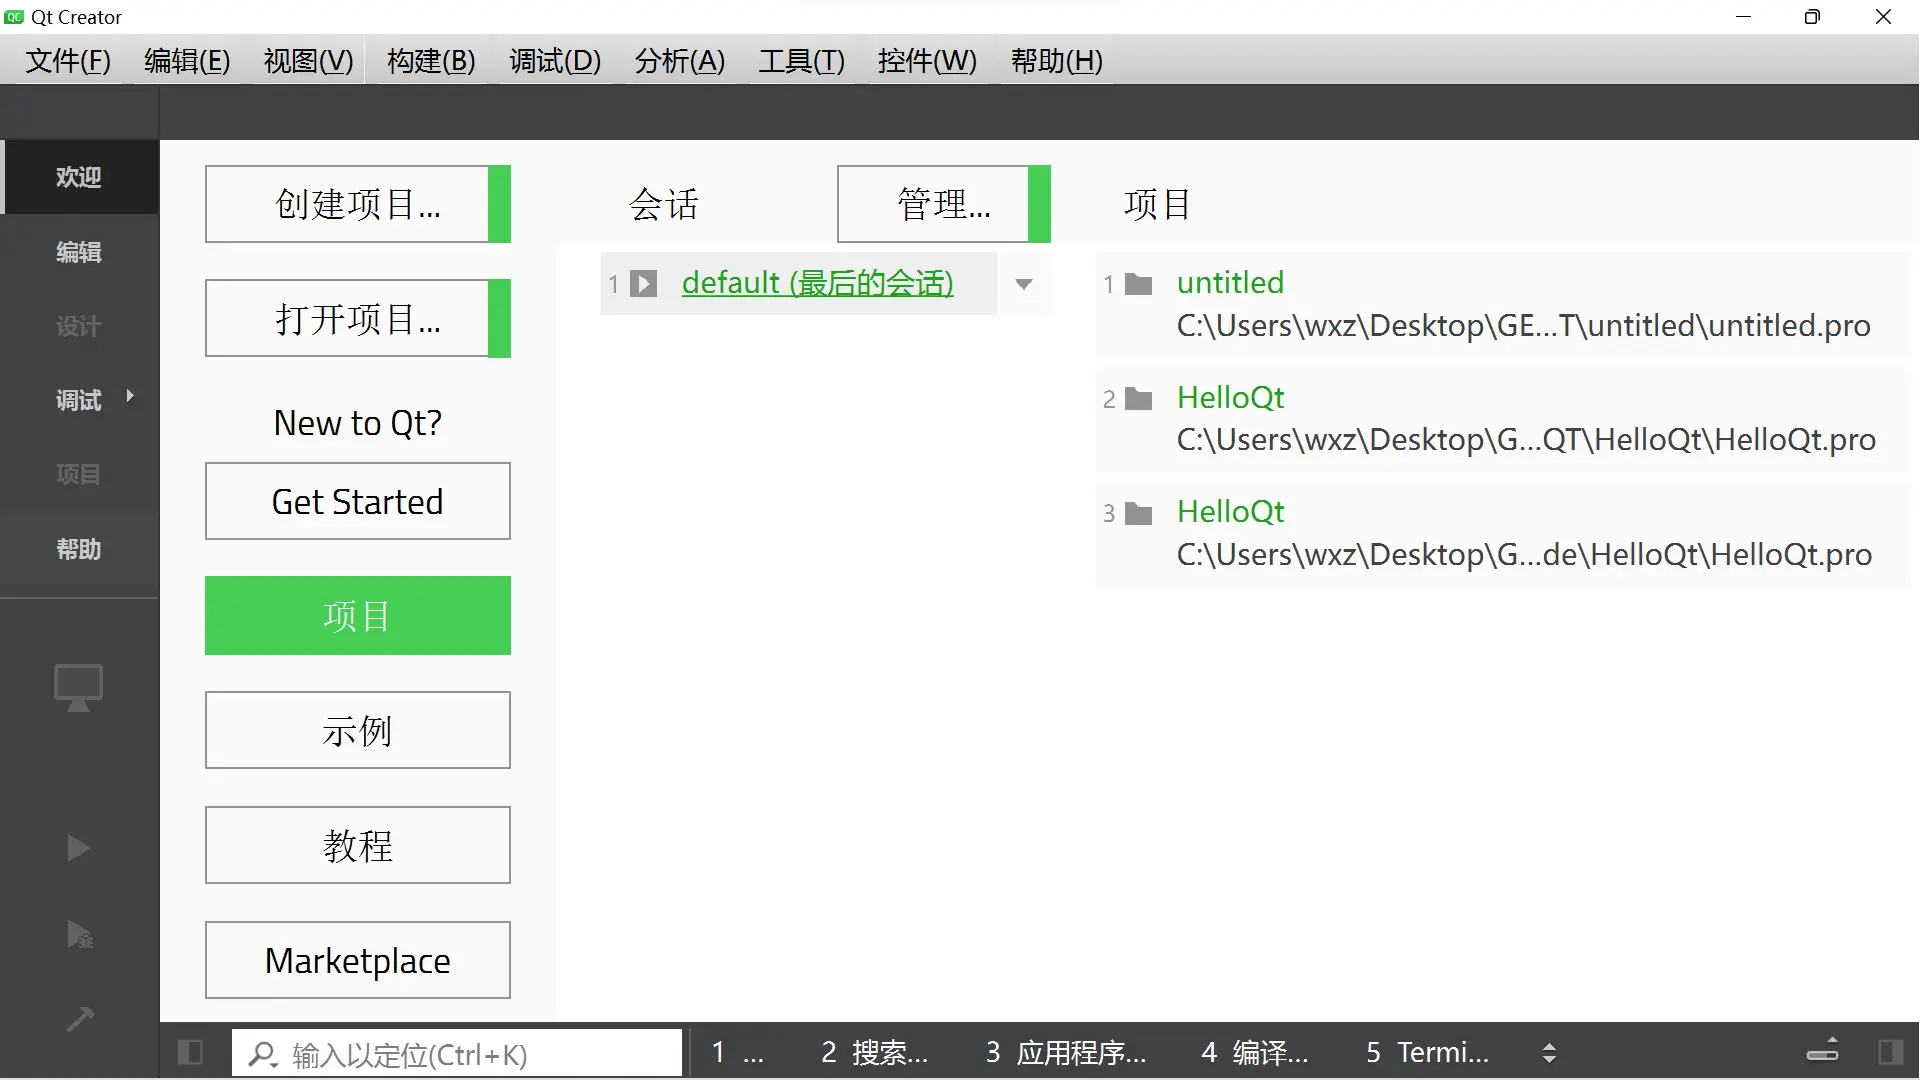Switch to the Design (设计) mode
The width and height of the screenshot is (1920, 1080).
[x=79, y=326]
